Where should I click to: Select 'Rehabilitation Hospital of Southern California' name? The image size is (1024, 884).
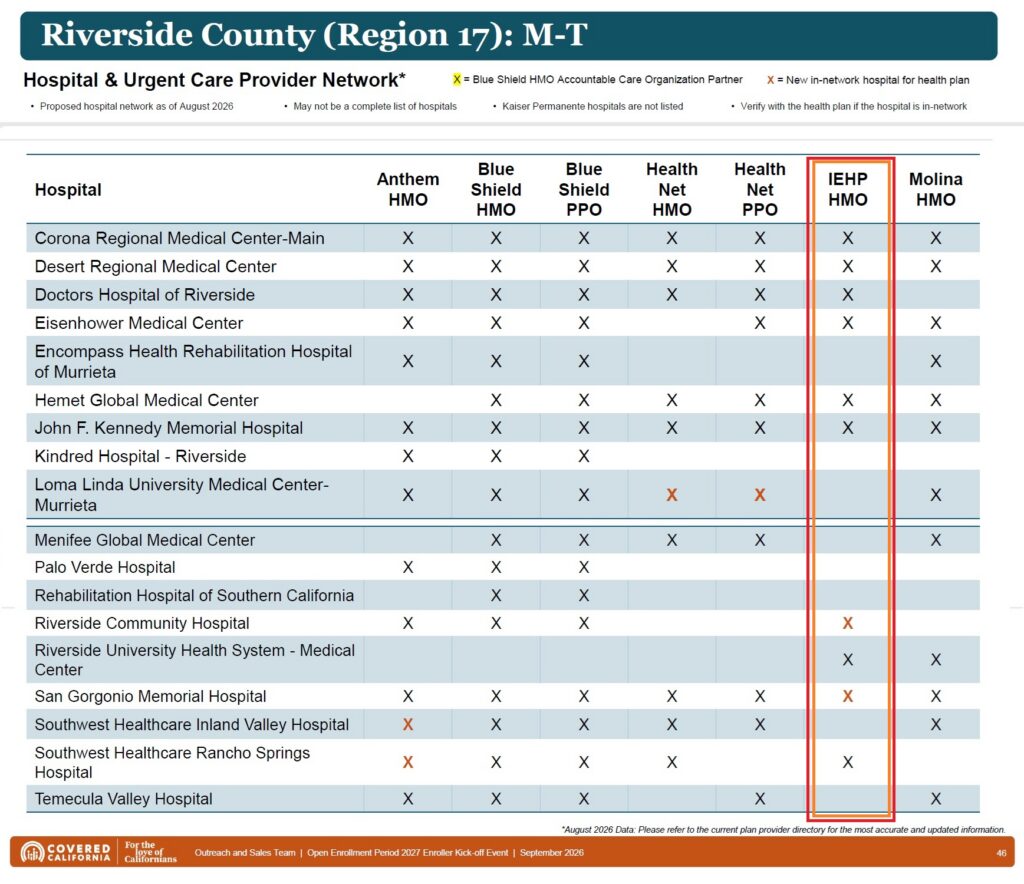coord(194,595)
